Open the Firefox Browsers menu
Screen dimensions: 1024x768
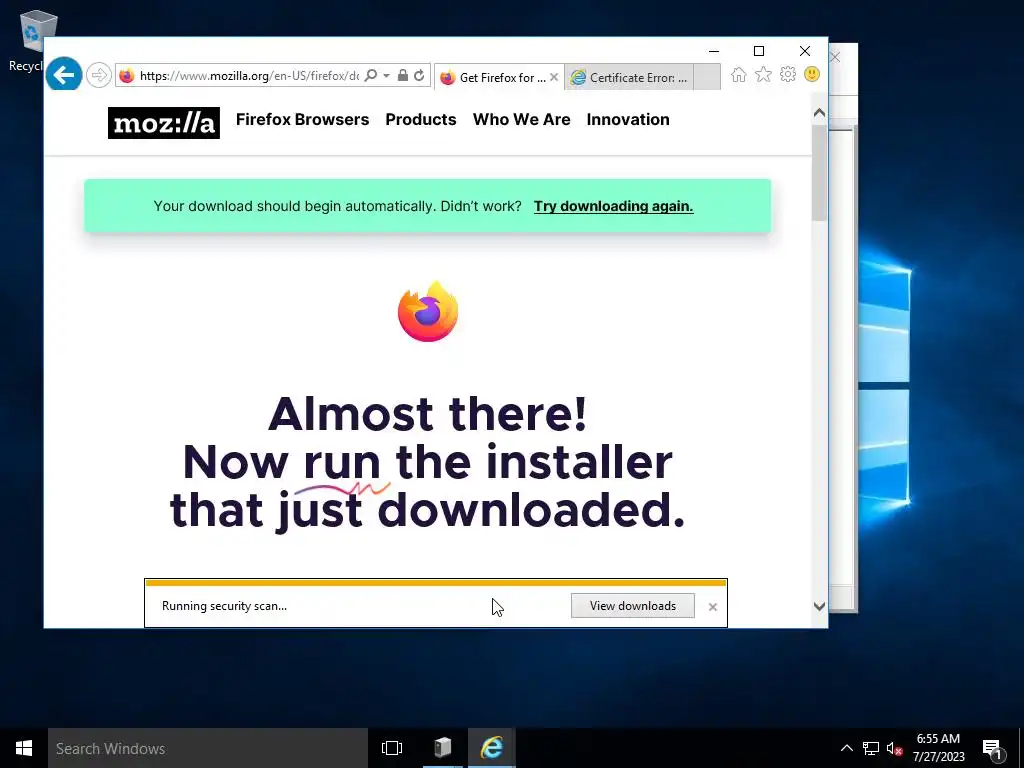(302, 120)
